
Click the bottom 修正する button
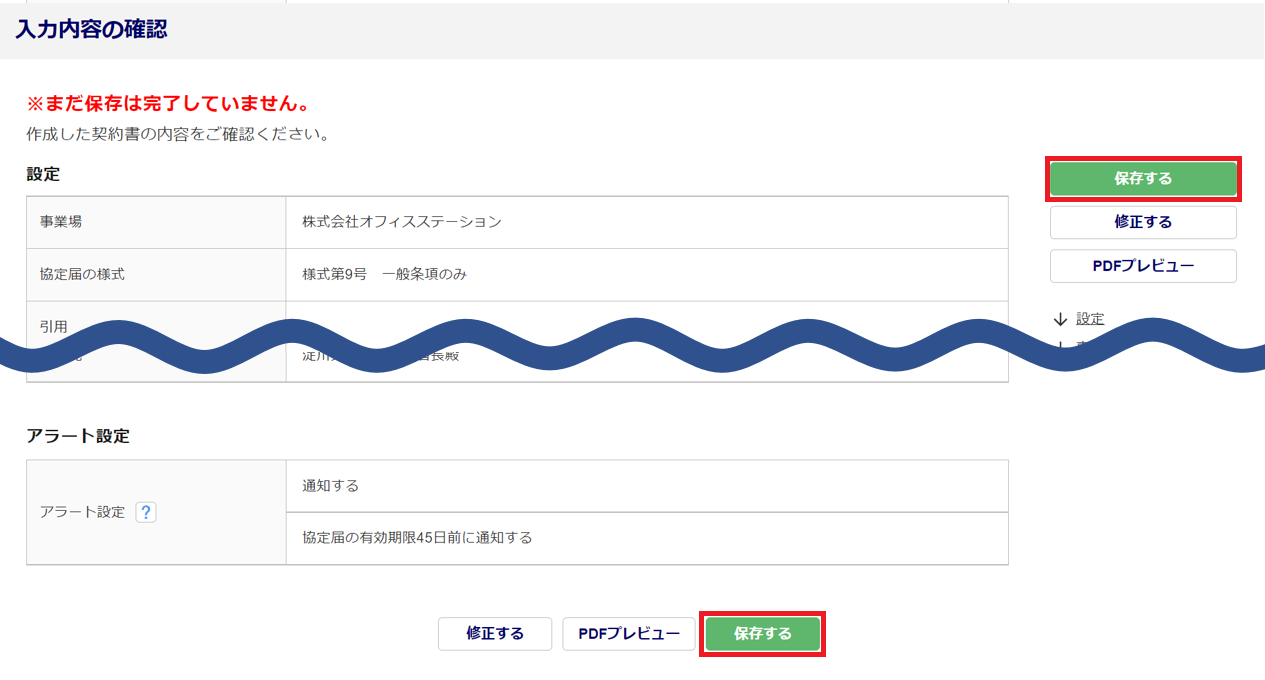(x=495, y=634)
